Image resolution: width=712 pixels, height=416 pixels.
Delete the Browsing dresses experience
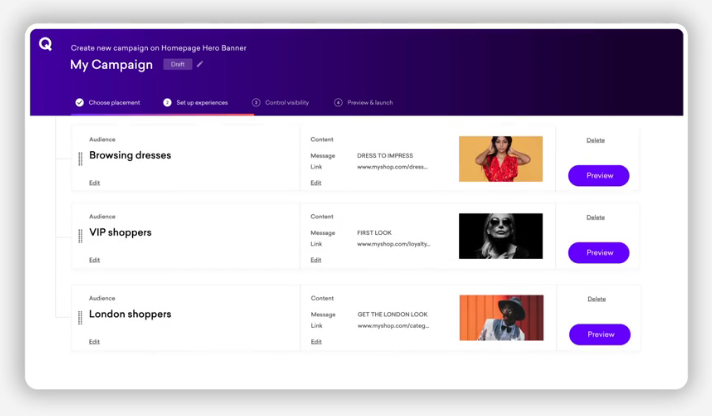click(x=595, y=140)
